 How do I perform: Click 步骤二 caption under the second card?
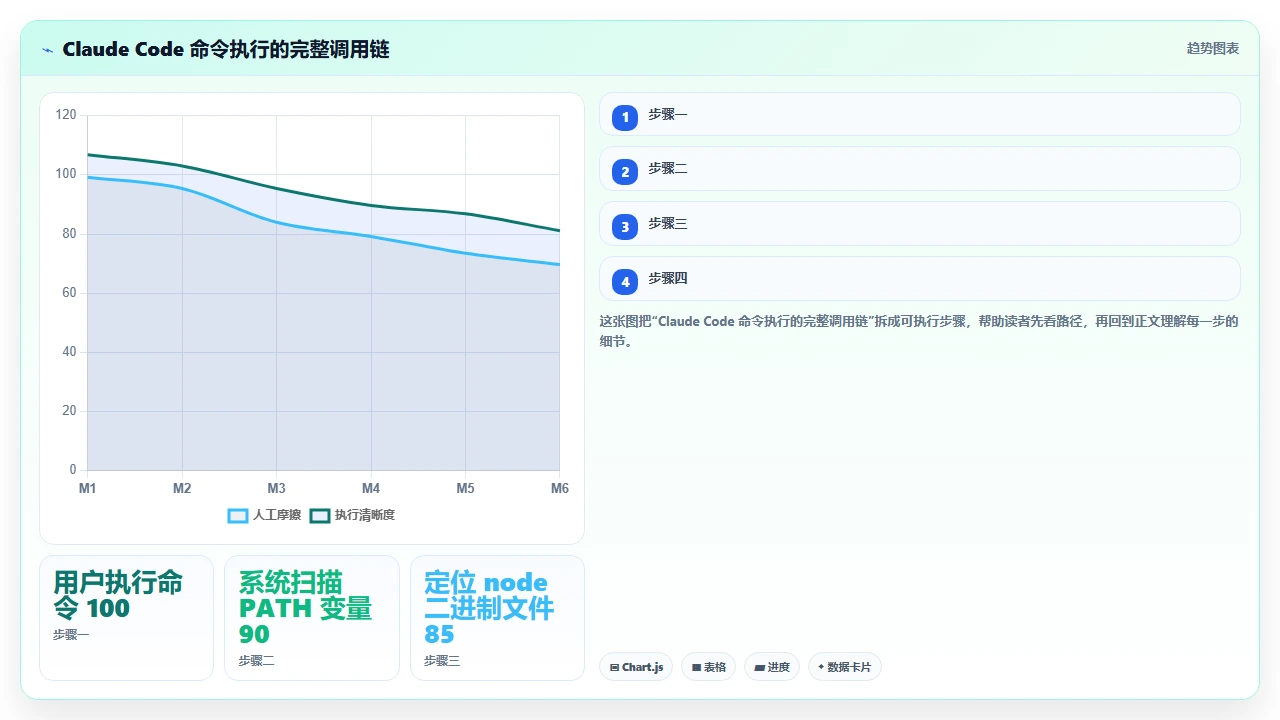[x=257, y=661]
